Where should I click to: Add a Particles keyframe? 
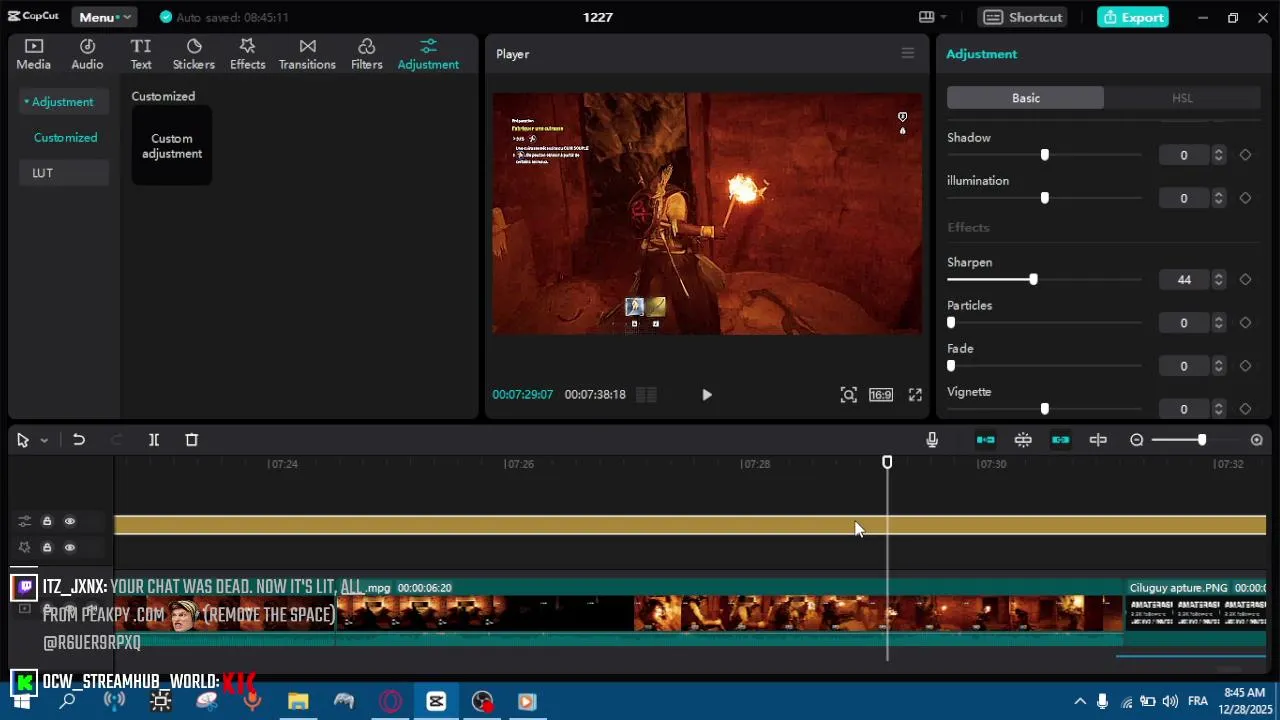pyautogui.click(x=1245, y=323)
